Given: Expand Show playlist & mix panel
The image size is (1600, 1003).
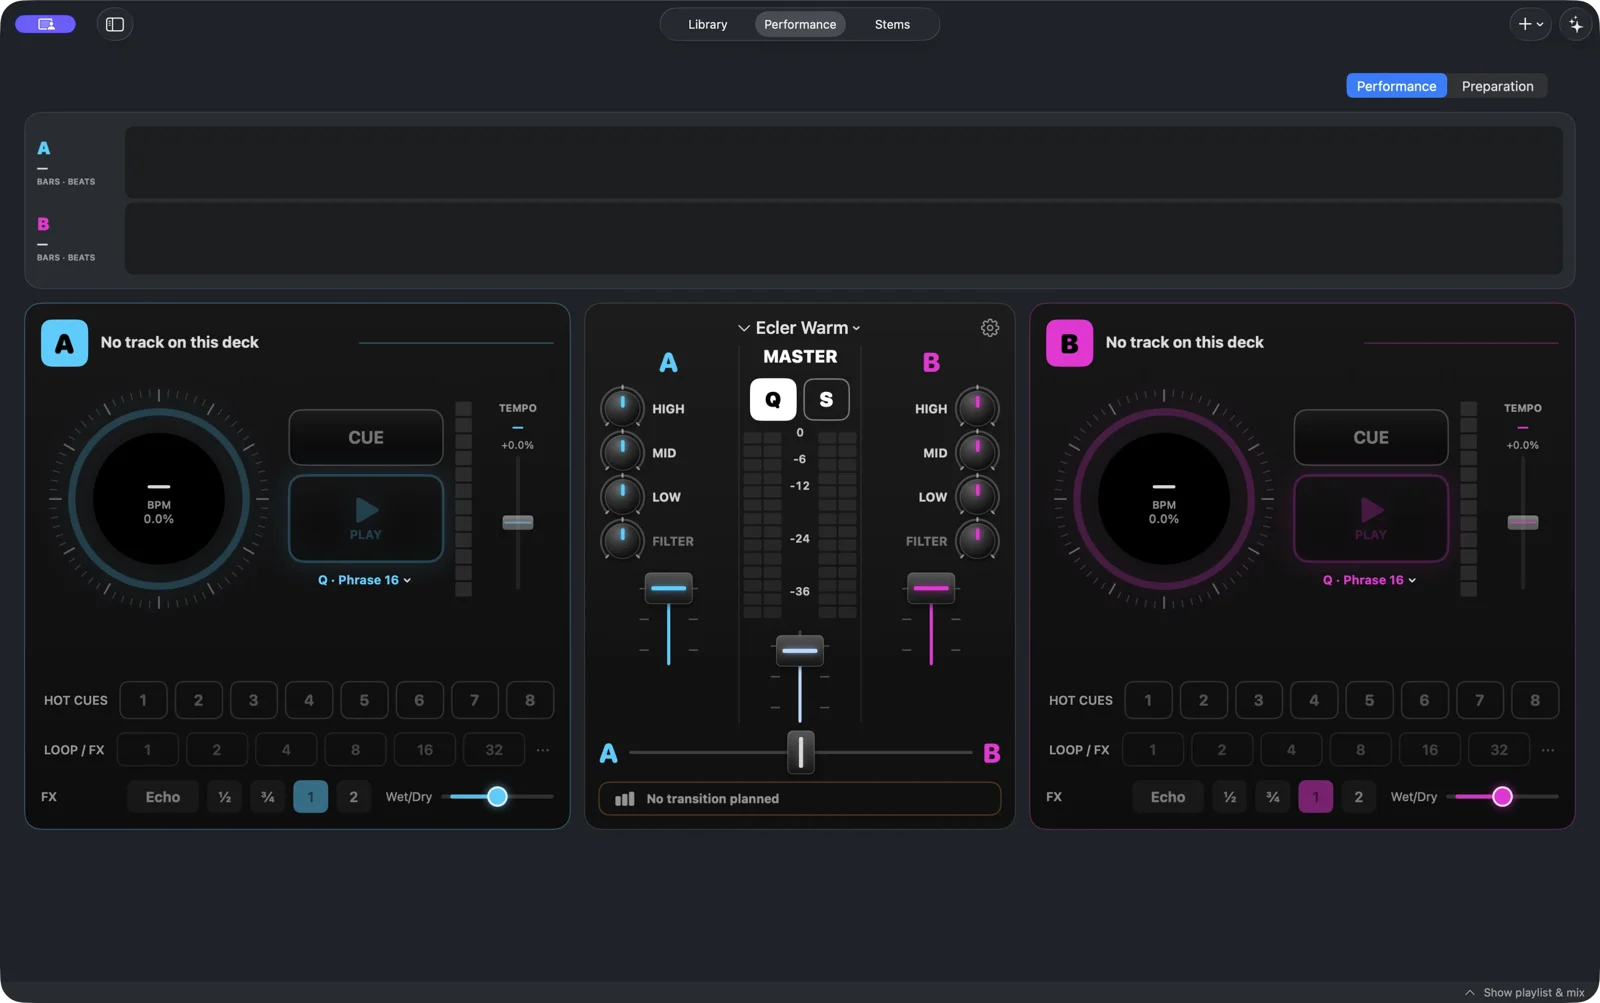Looking at the screenshot, I should [1525, 993].
